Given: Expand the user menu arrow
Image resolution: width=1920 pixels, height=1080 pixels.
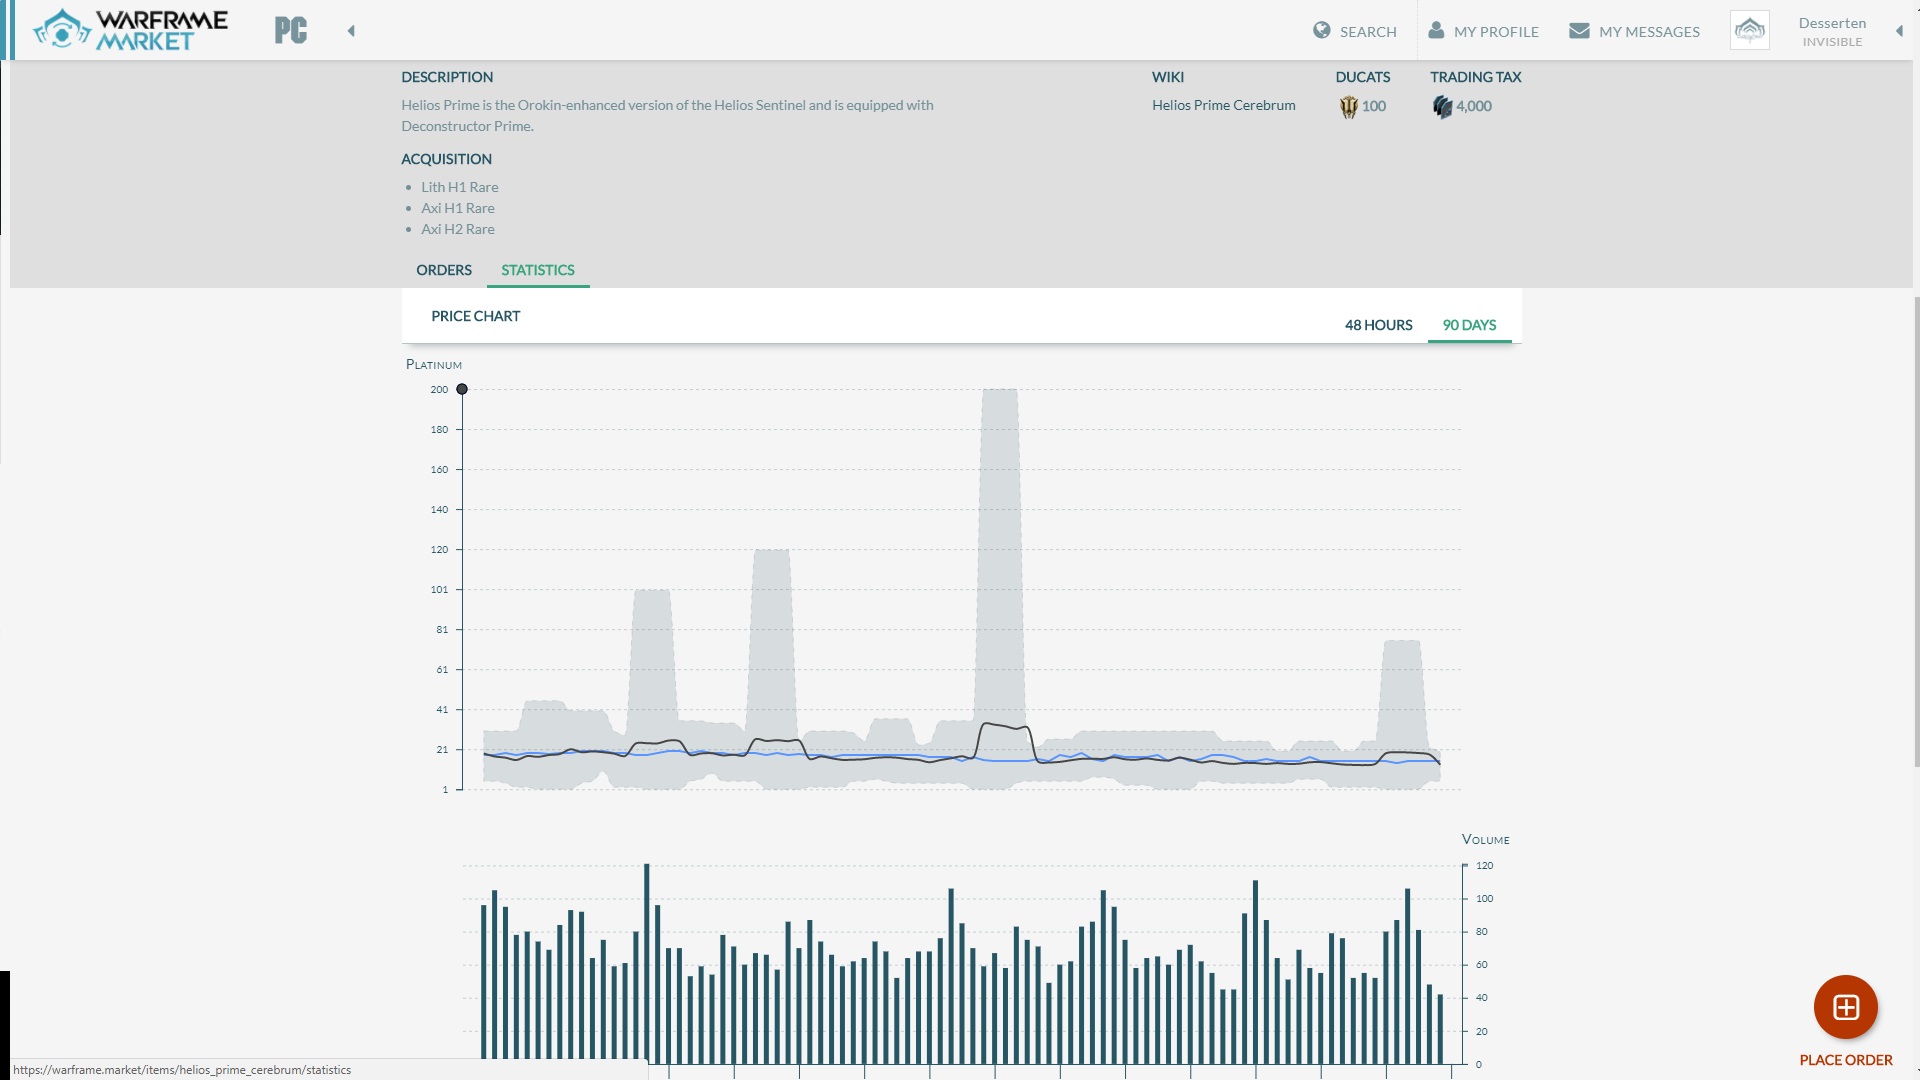Looking at the screenshot, I should click(1899, 31).
